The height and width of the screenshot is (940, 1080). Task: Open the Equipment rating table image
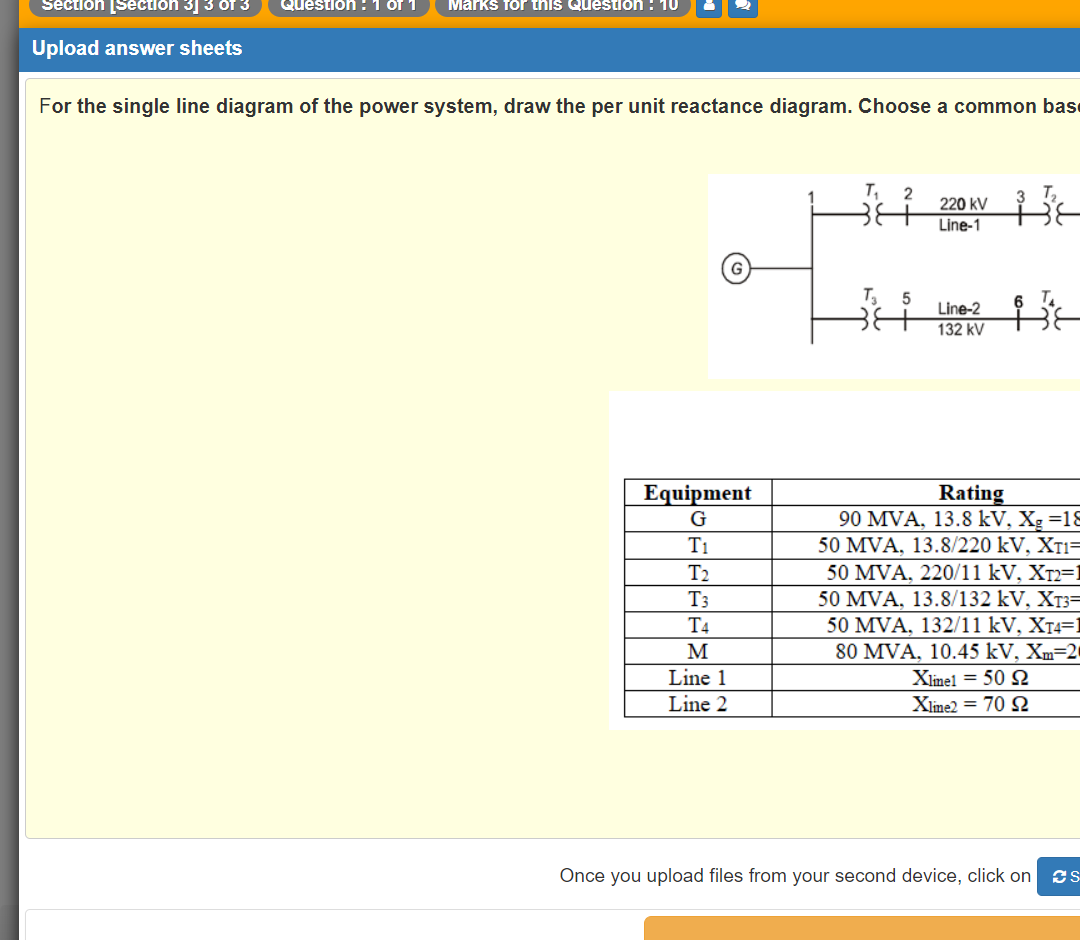845,560
